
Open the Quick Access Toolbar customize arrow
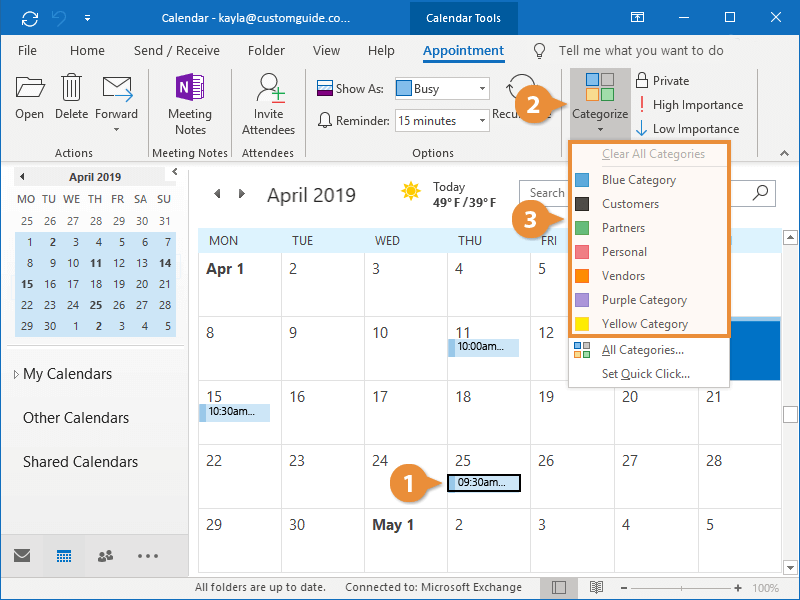[87, 18]
